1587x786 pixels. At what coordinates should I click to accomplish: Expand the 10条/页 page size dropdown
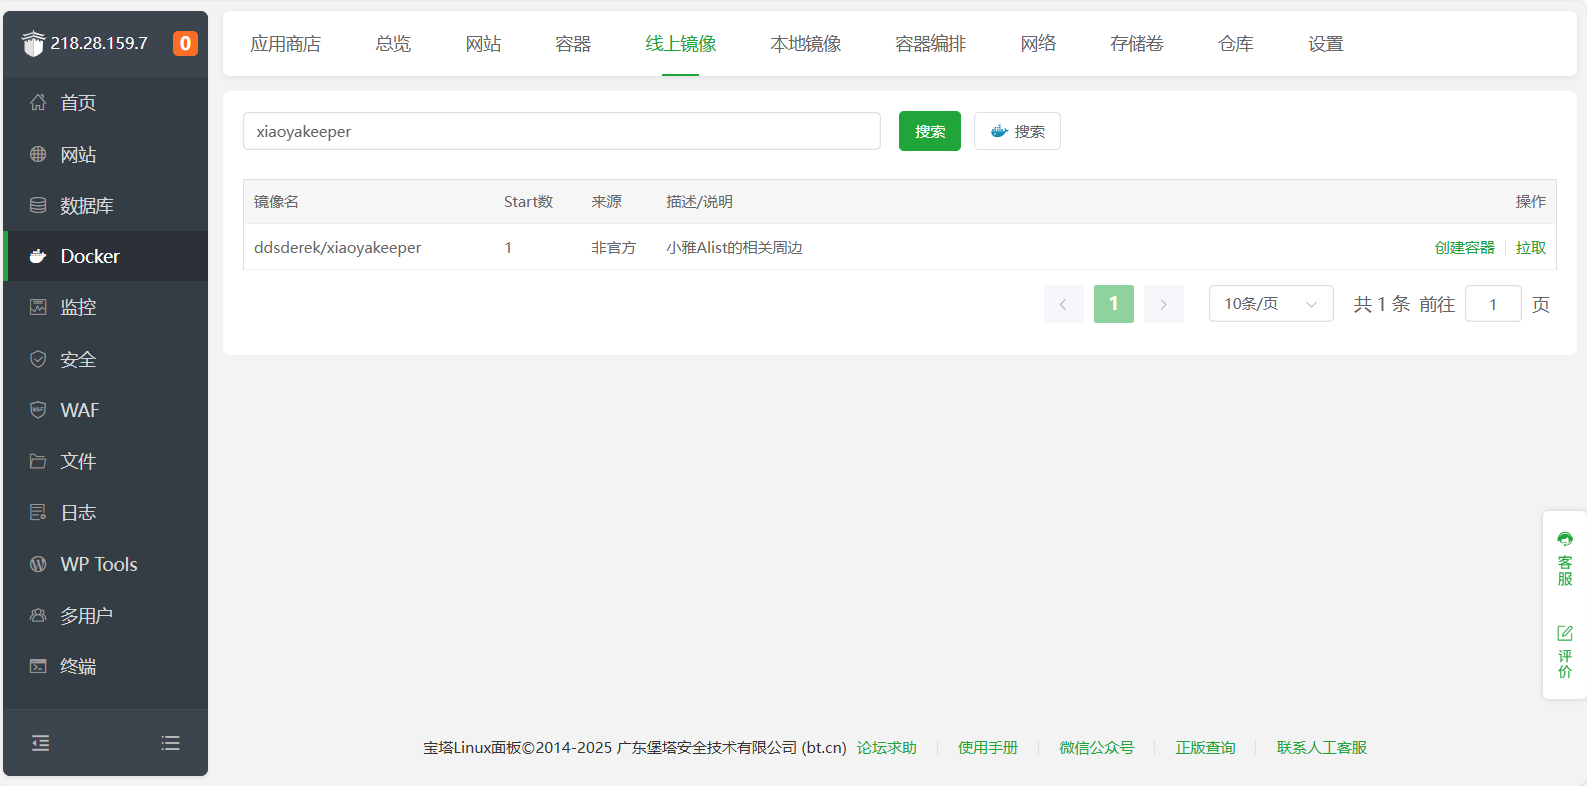1271,304
